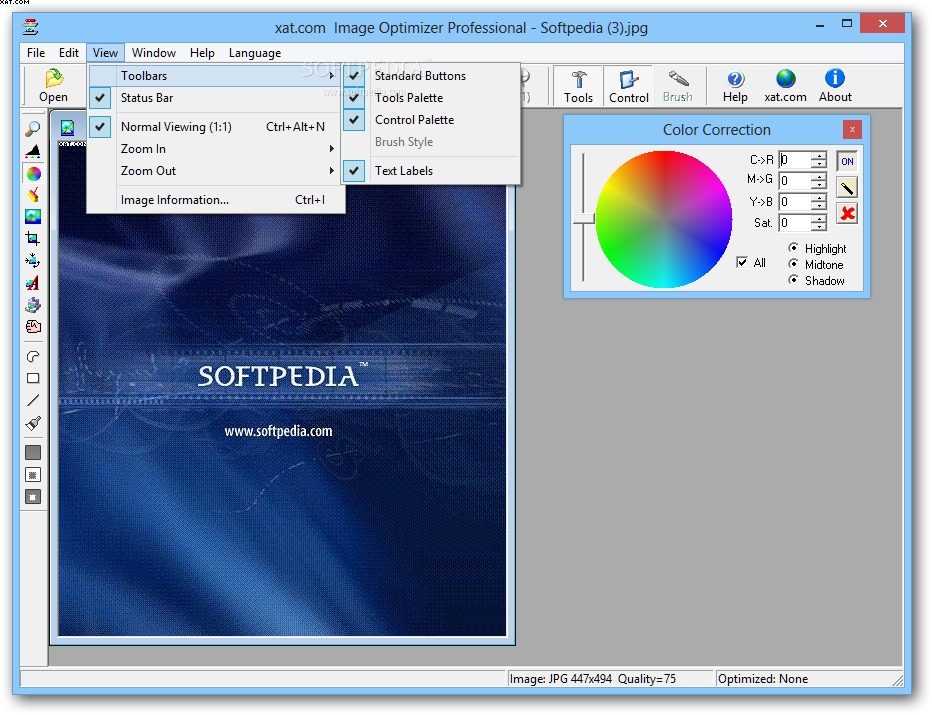Click the vertical brightness slider handle

pyautogui.click(x=584, y=219)
